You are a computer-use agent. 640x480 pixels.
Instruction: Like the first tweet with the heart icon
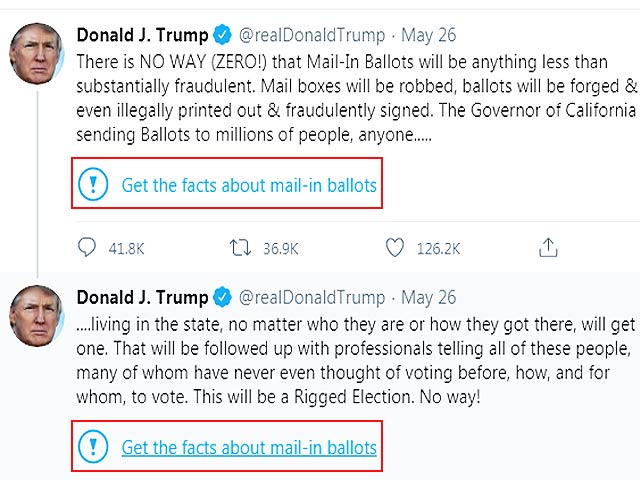point(395,247)
